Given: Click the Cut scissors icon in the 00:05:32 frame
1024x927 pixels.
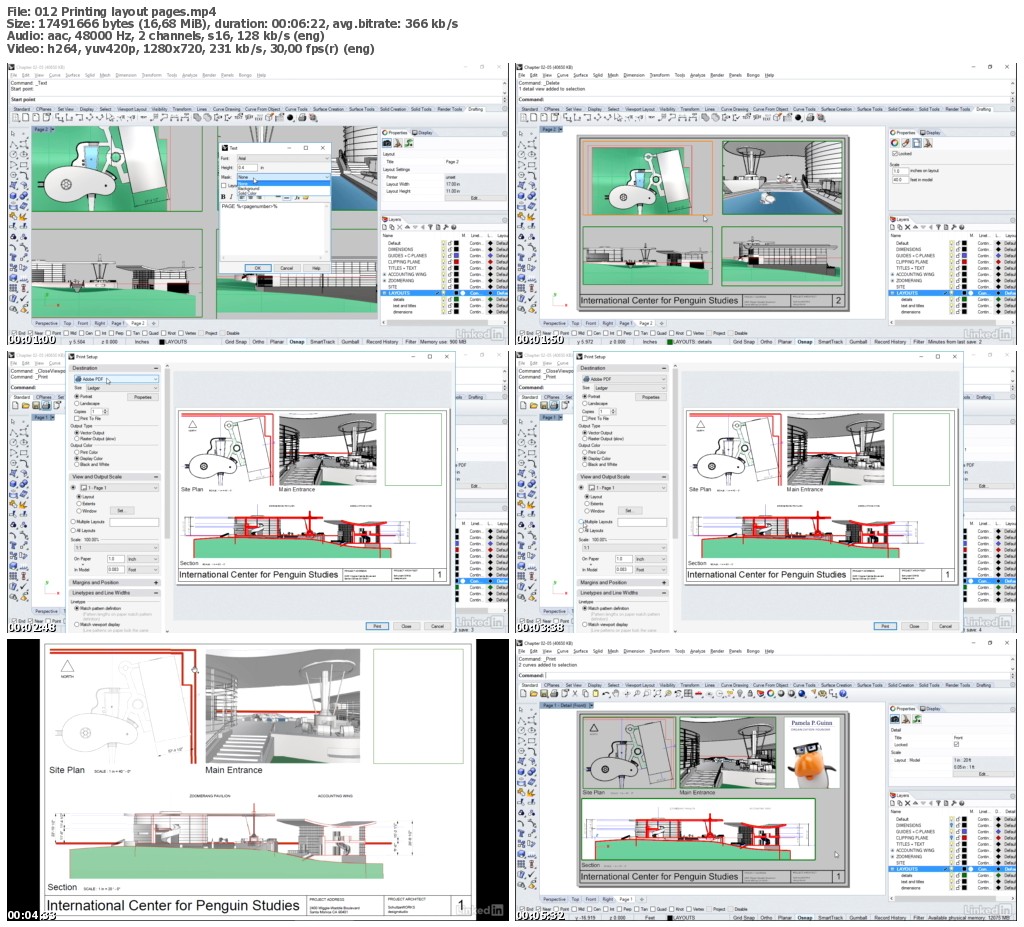Looking at the screenshot, I should (575, 694).
